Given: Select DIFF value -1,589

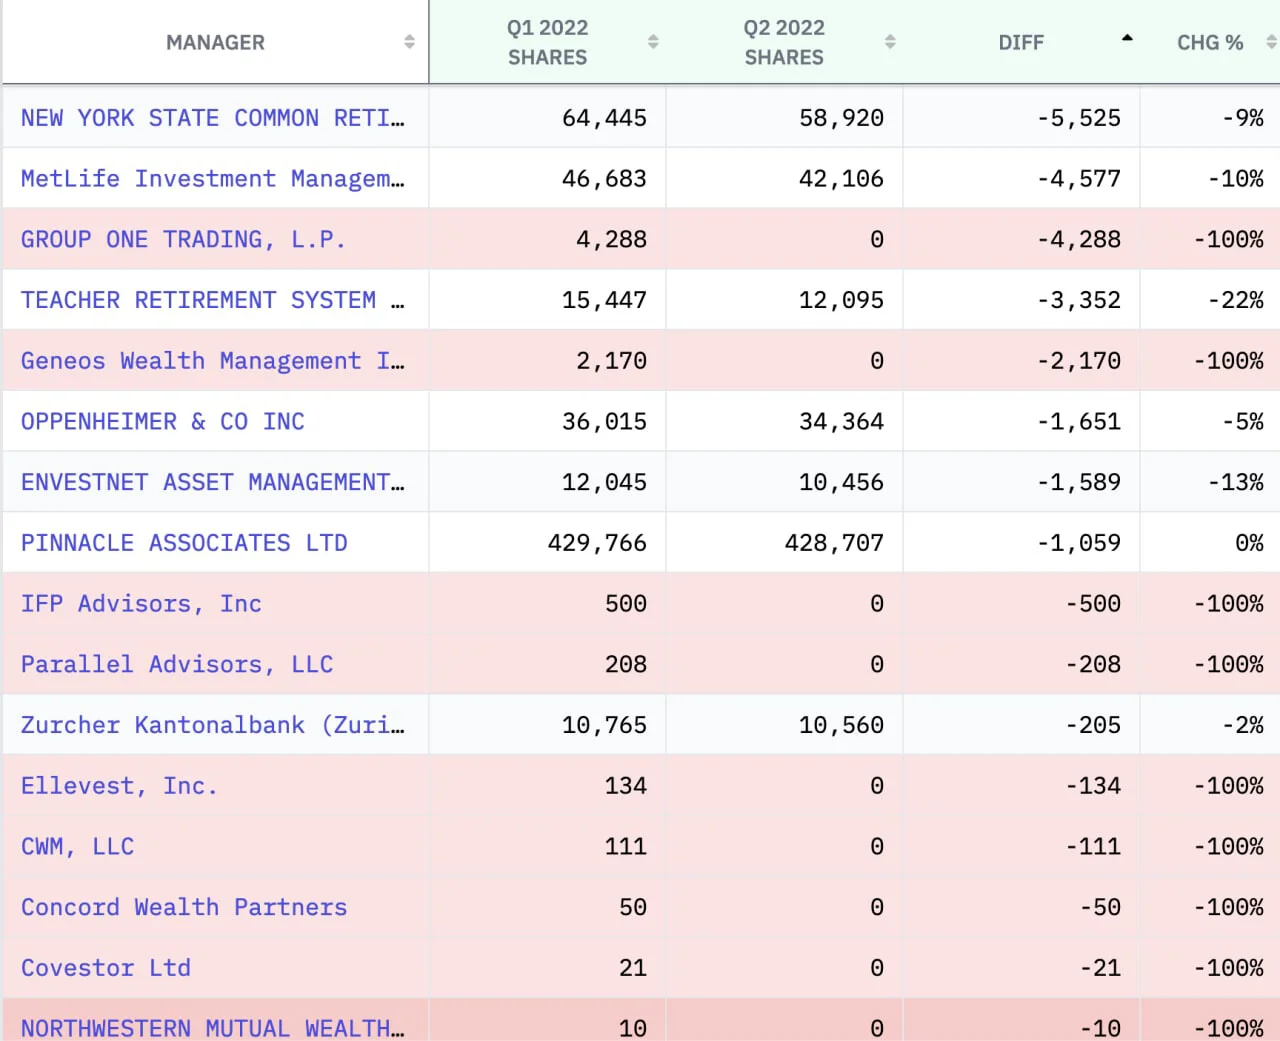Looking at the screenshot, I should pyautogui.click(x=1079, y=483).
